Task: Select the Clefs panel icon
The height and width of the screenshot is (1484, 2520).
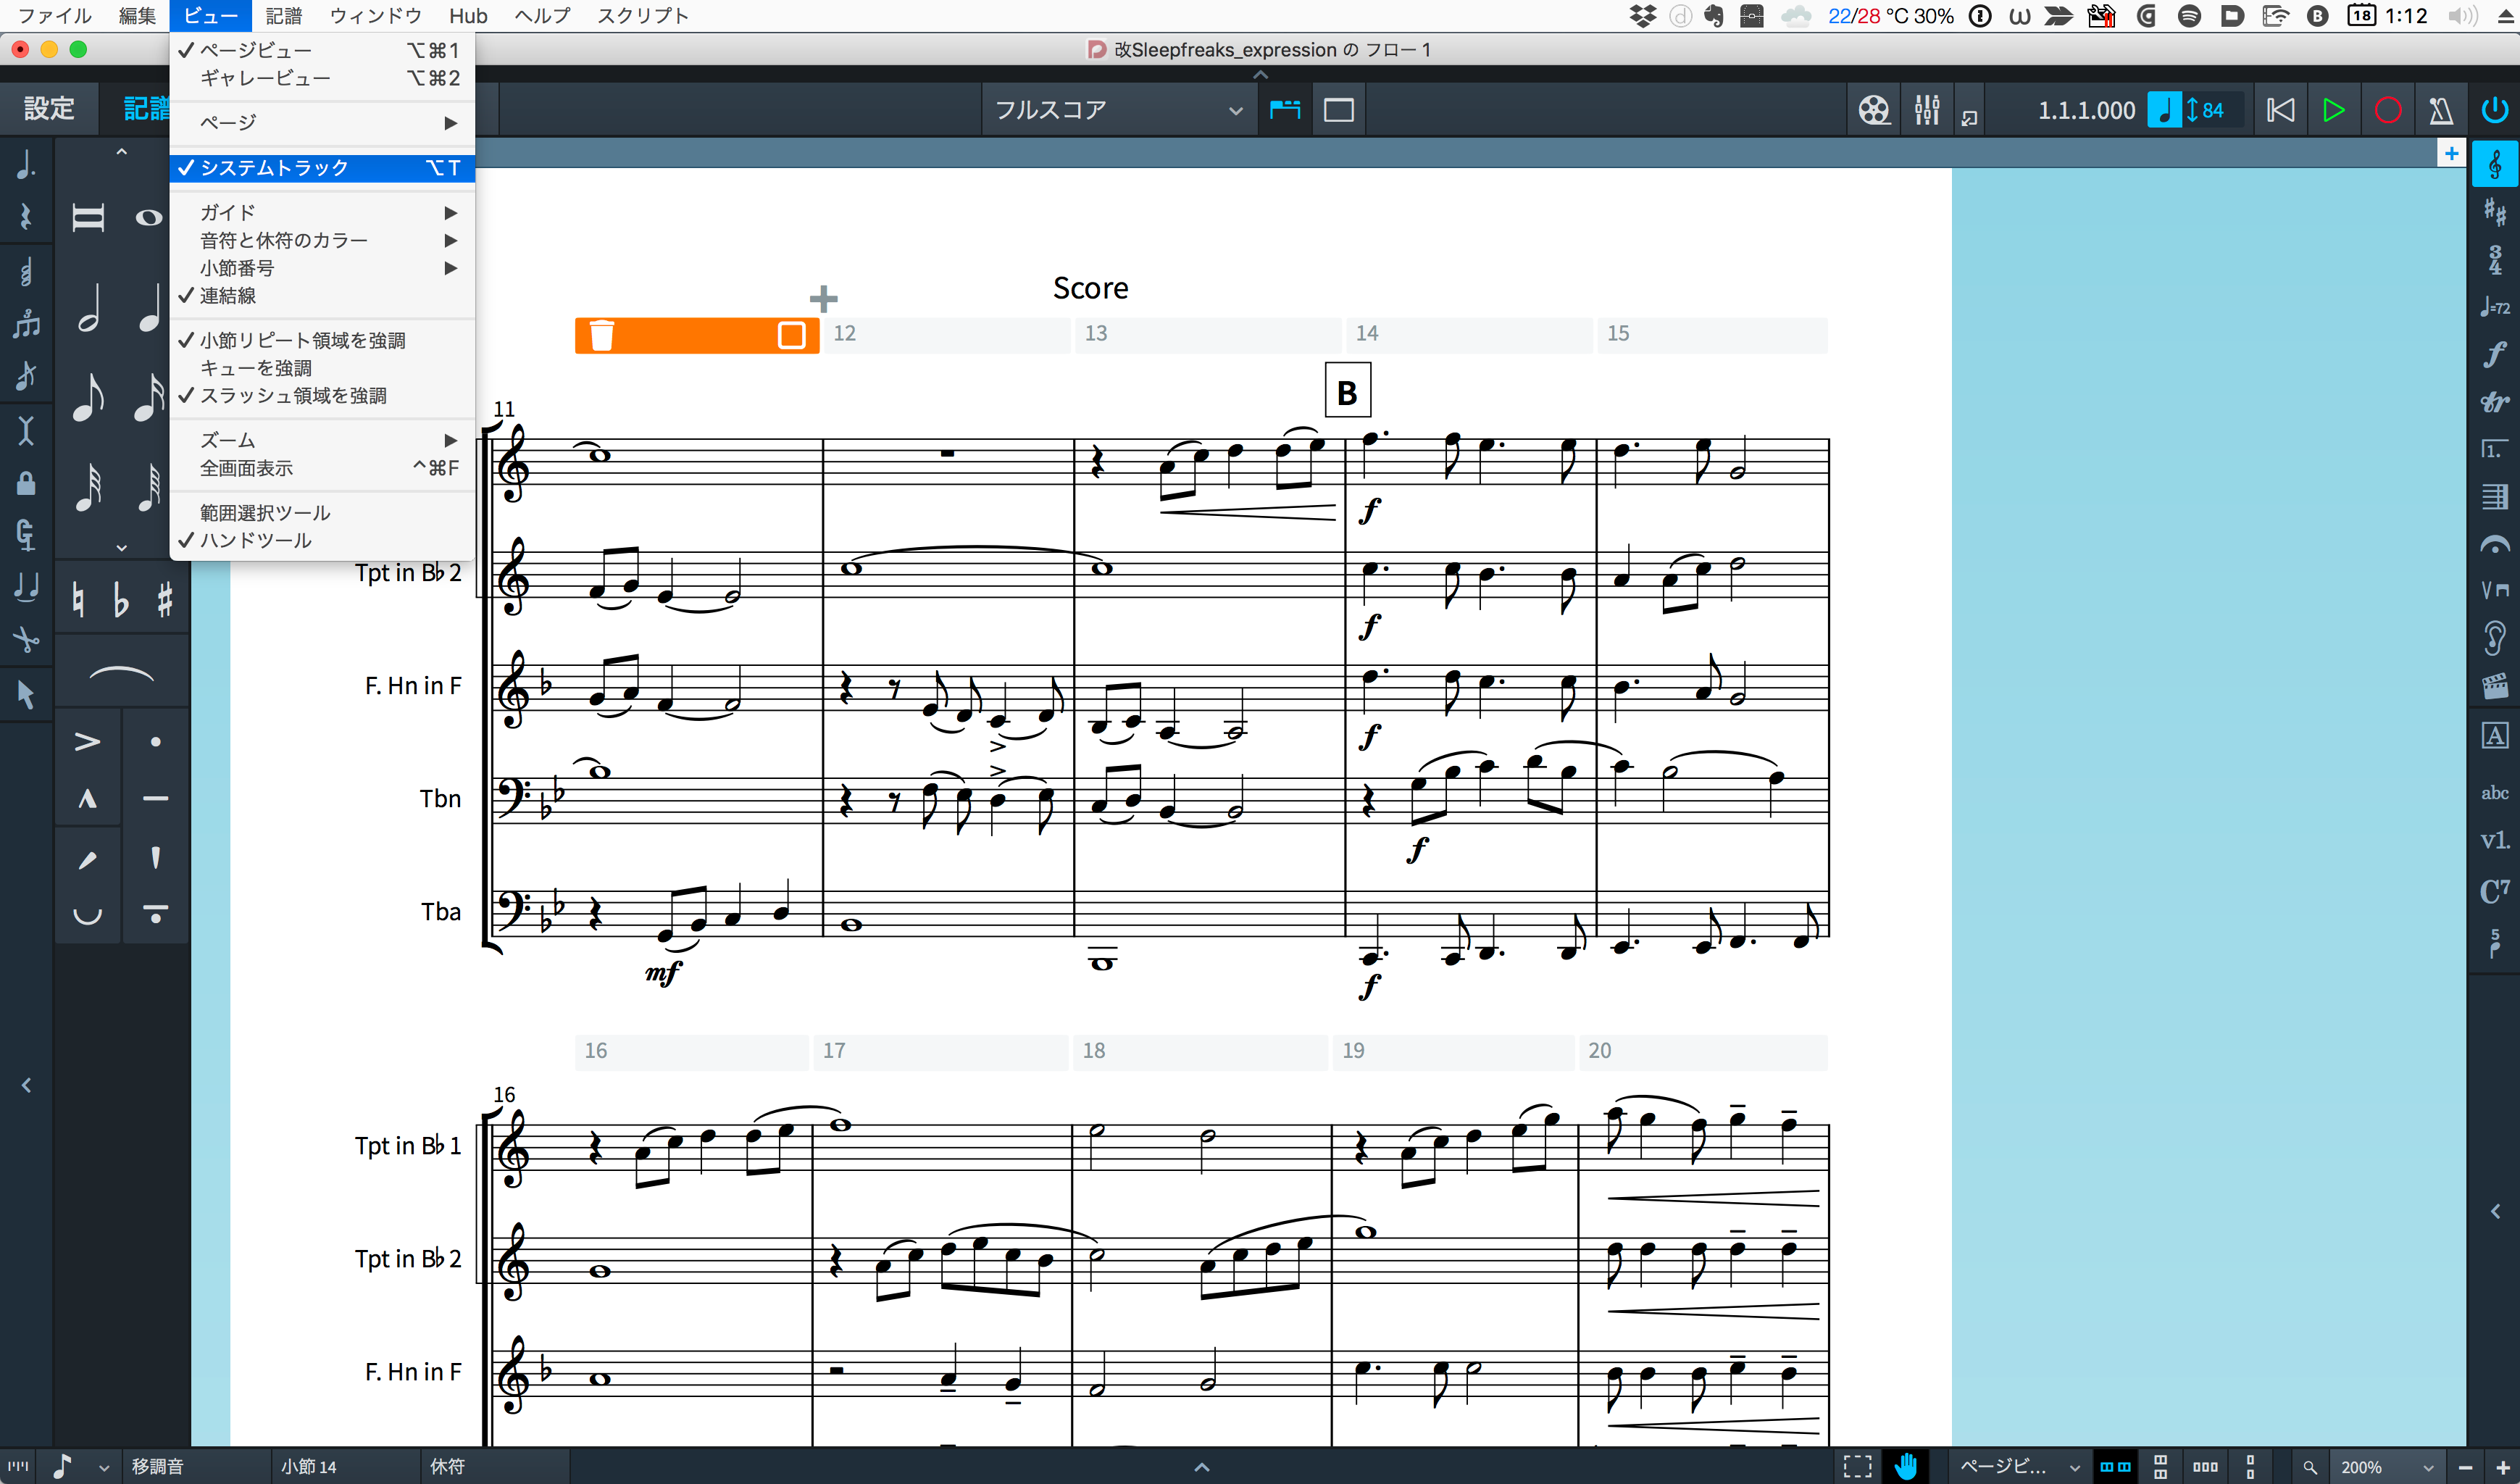Action: [2494, 165]
